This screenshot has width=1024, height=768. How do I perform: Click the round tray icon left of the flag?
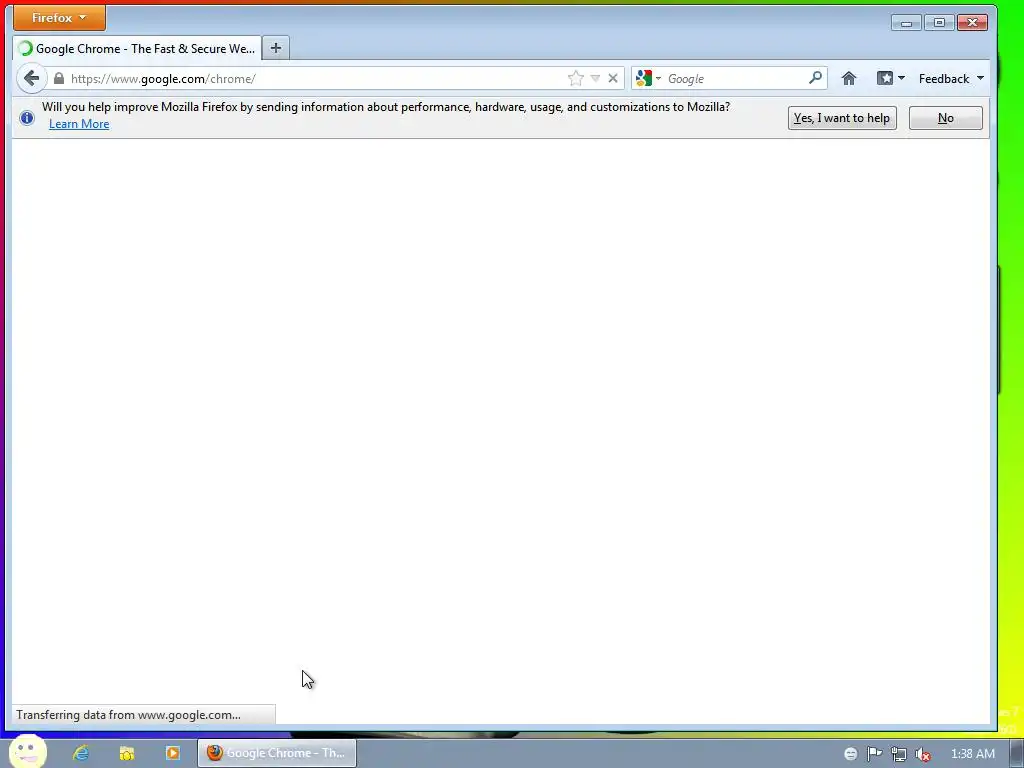[x=850, y=754]
